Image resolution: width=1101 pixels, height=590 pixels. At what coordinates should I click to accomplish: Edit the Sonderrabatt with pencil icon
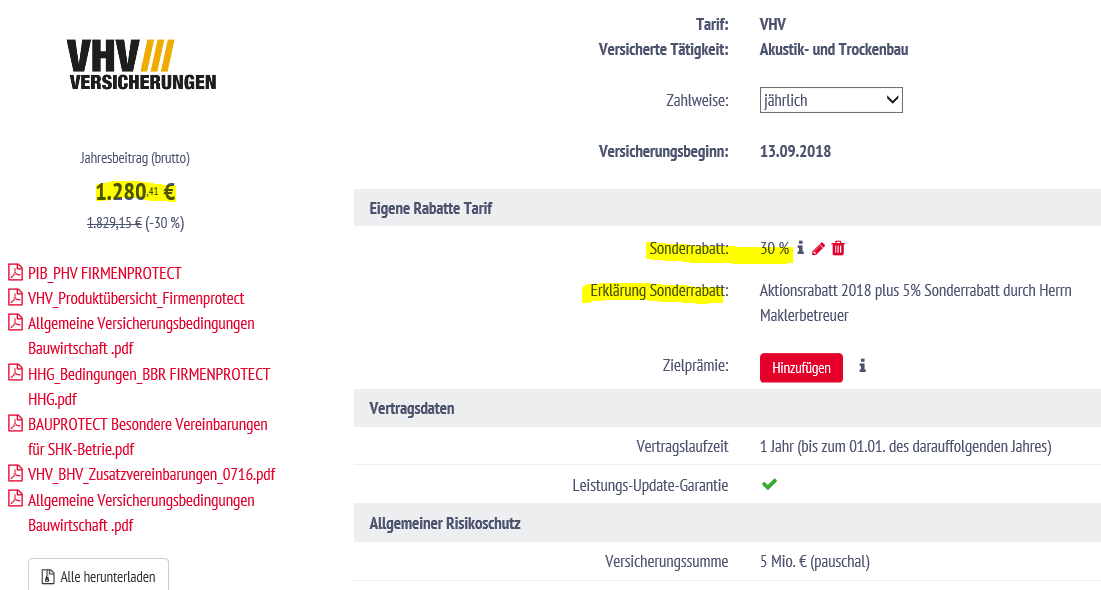point(818,249)
